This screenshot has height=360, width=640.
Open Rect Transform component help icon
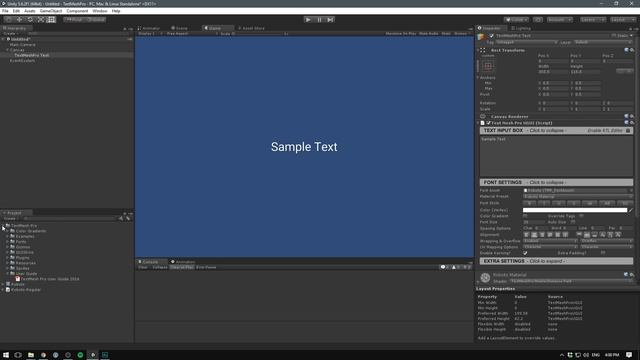(x=626, y=50)
